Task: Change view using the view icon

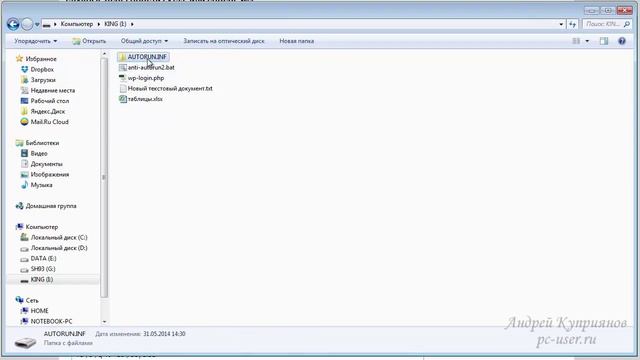Action: coord(576,41)
